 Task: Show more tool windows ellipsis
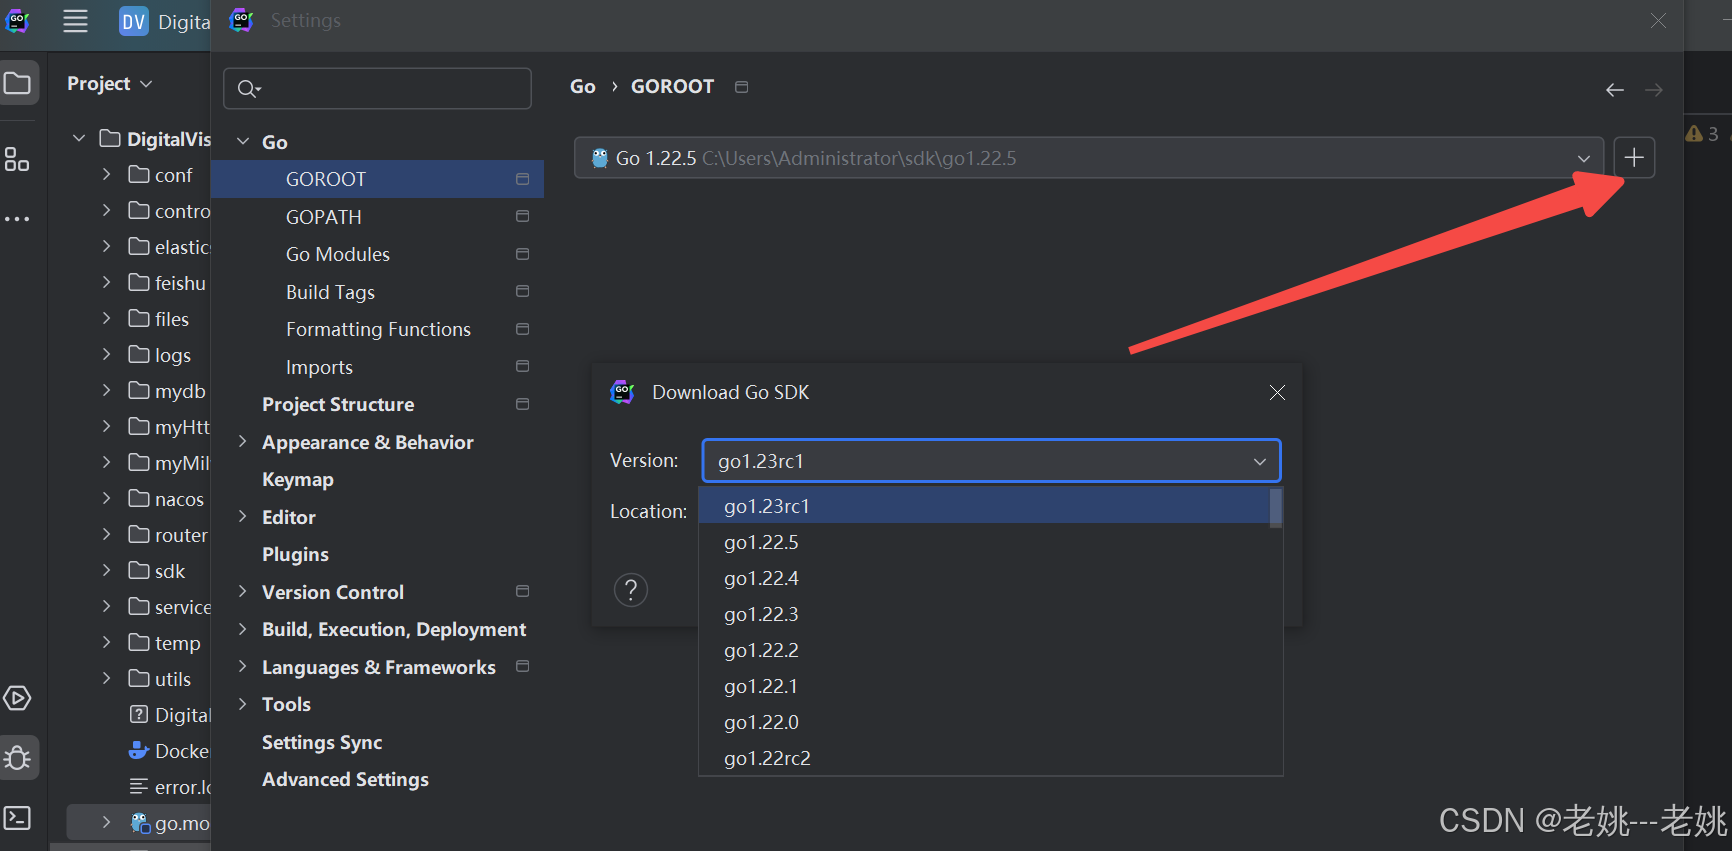click(17, 219)
